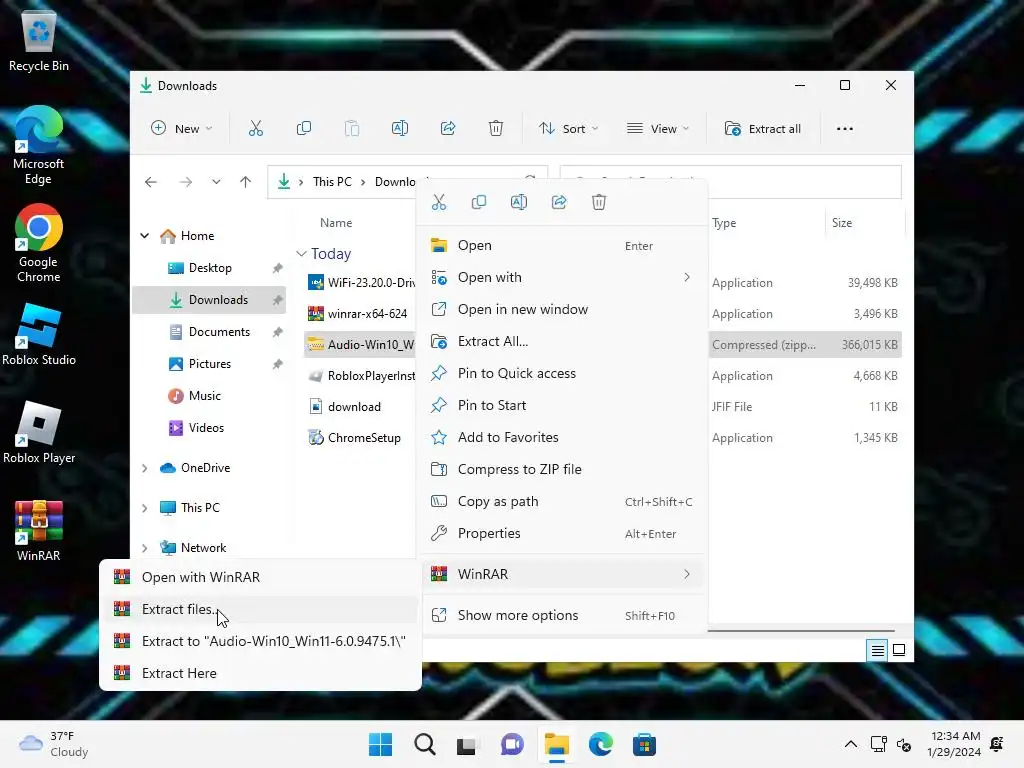Choose Extract to "Audio-Win10_Win11-6.0.9475.1\"
Screen dimensions: 1024x768
click(260, 641)
